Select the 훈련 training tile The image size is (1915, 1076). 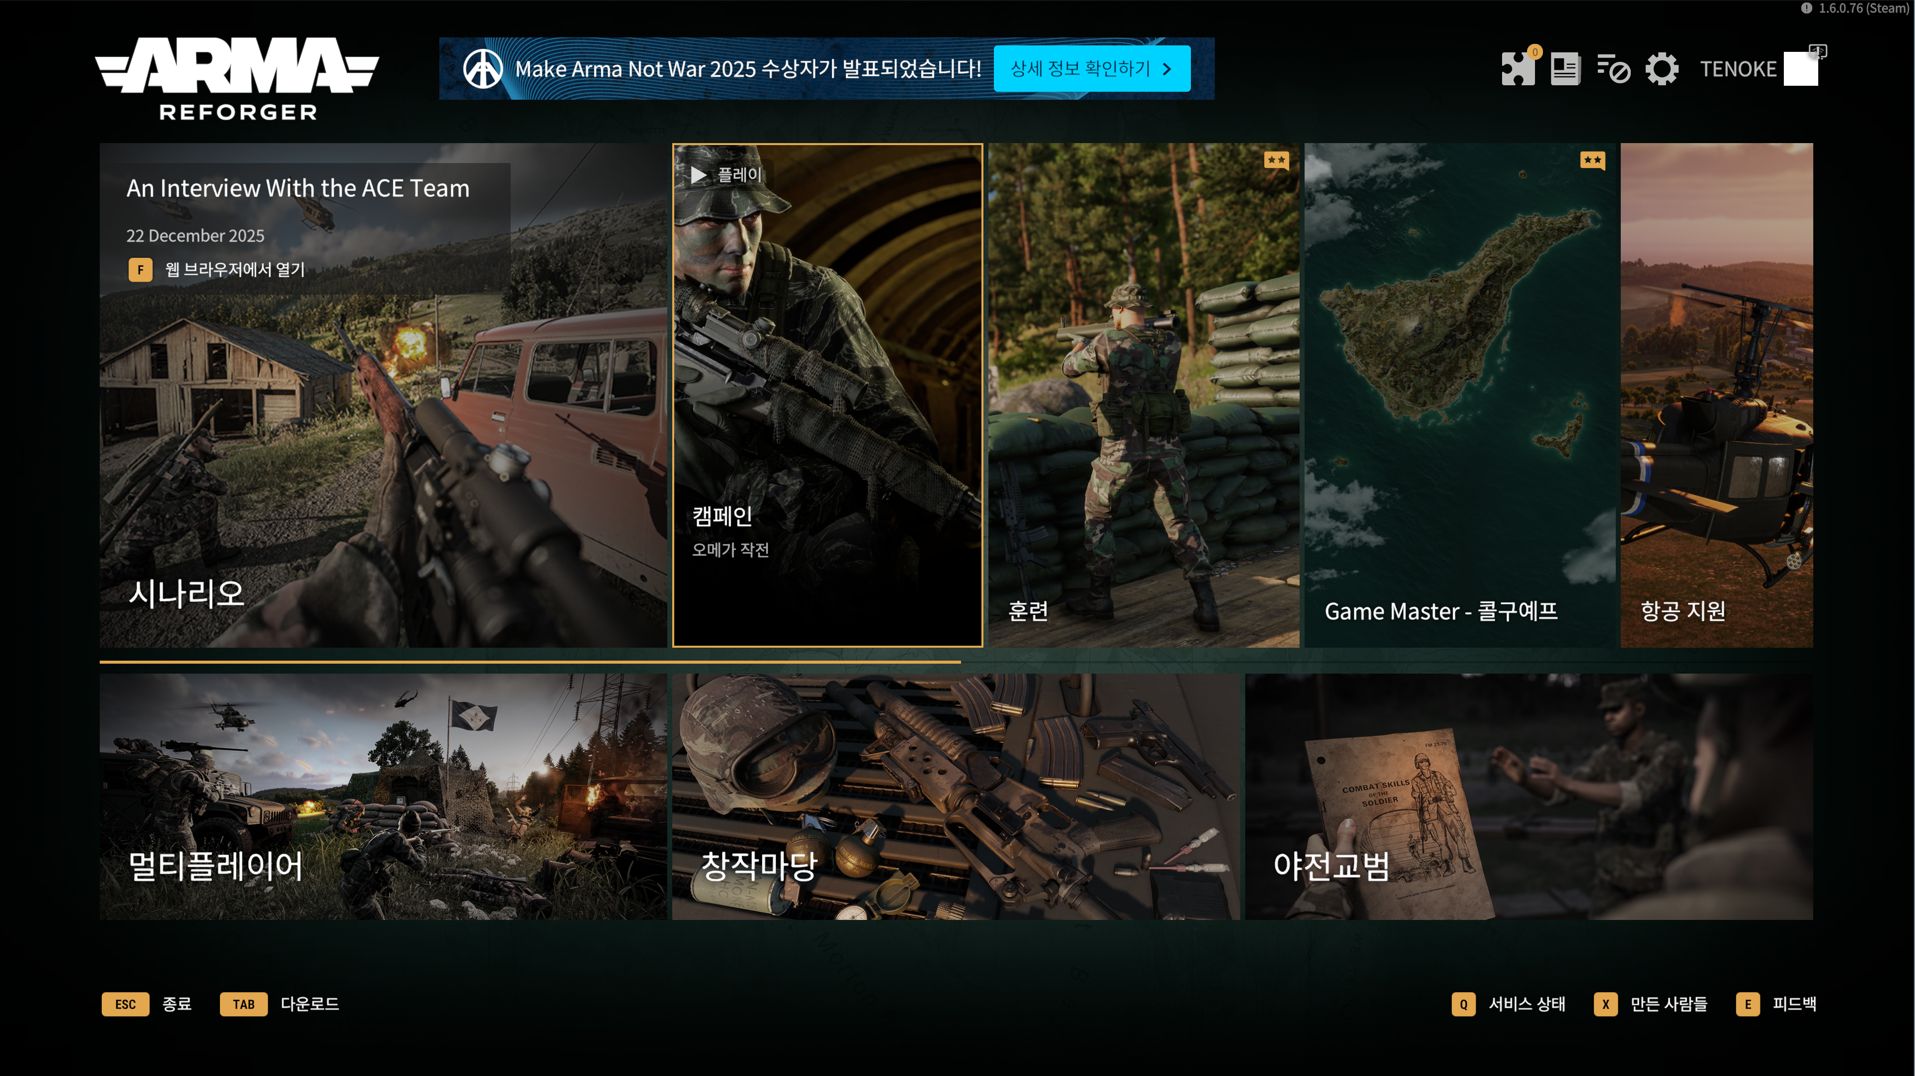[1143, 395]
